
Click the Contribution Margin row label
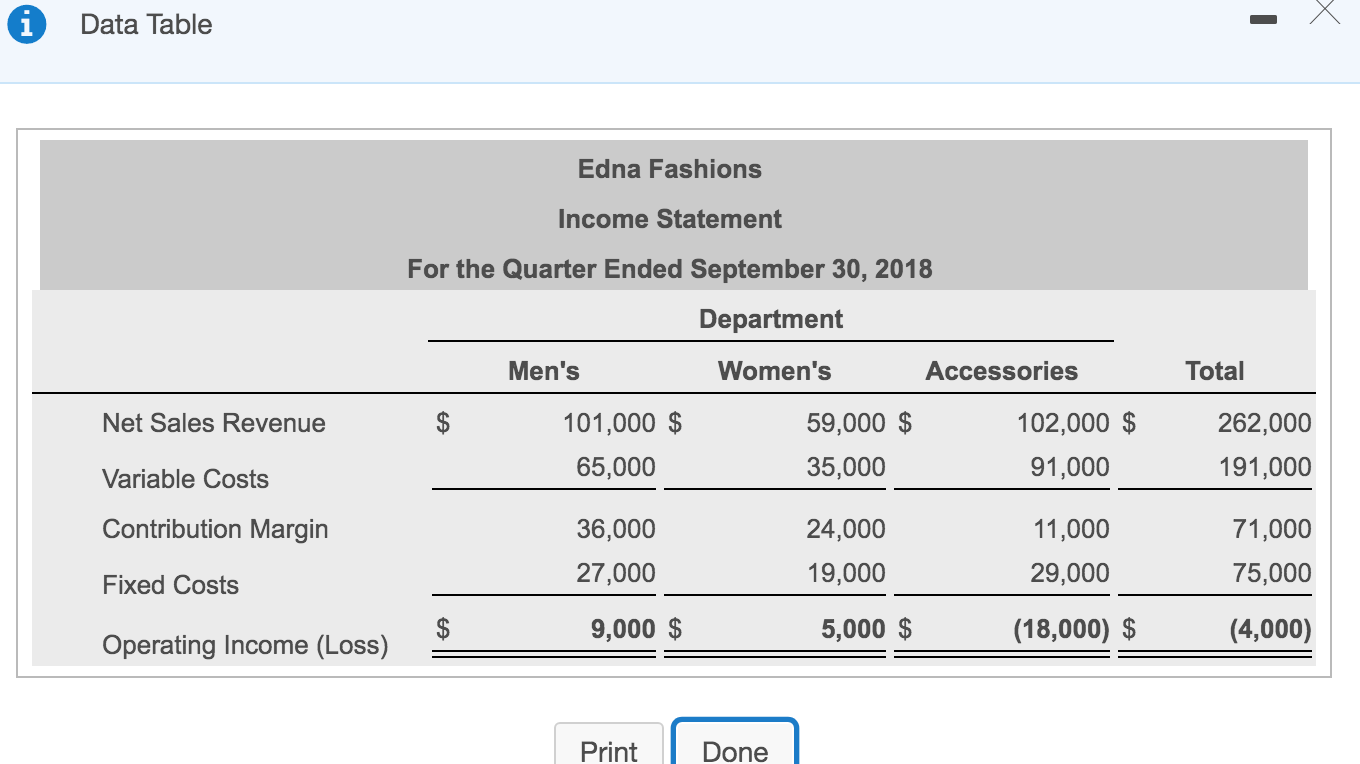tap(214, 529)
